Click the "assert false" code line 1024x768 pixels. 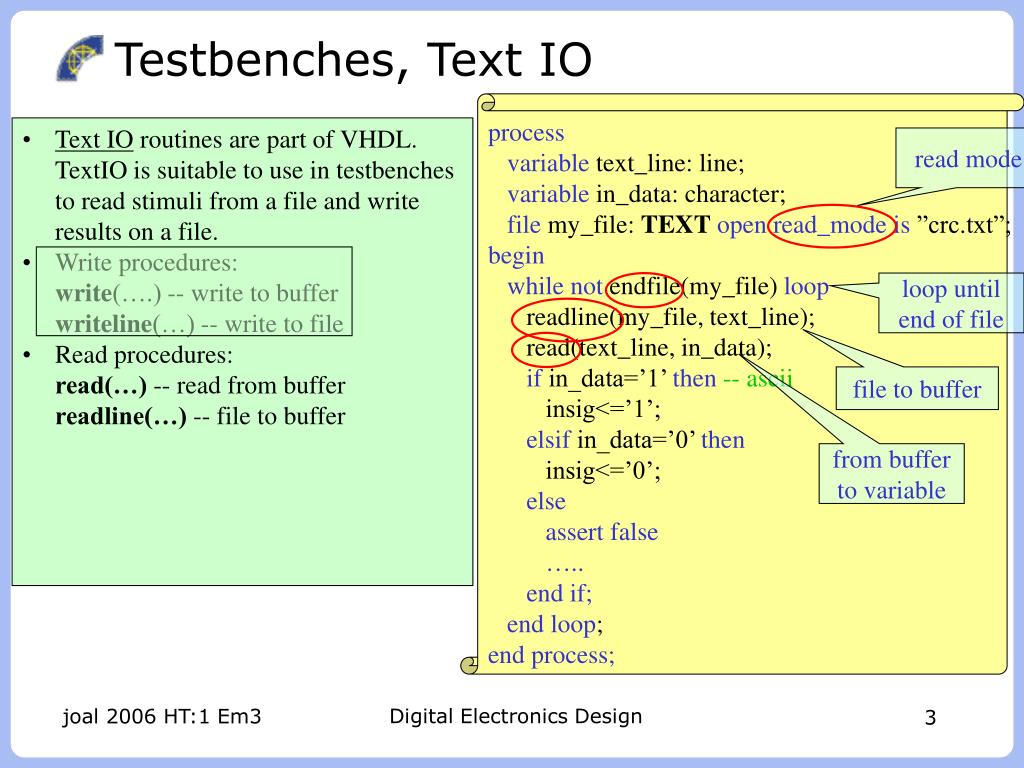601,532
